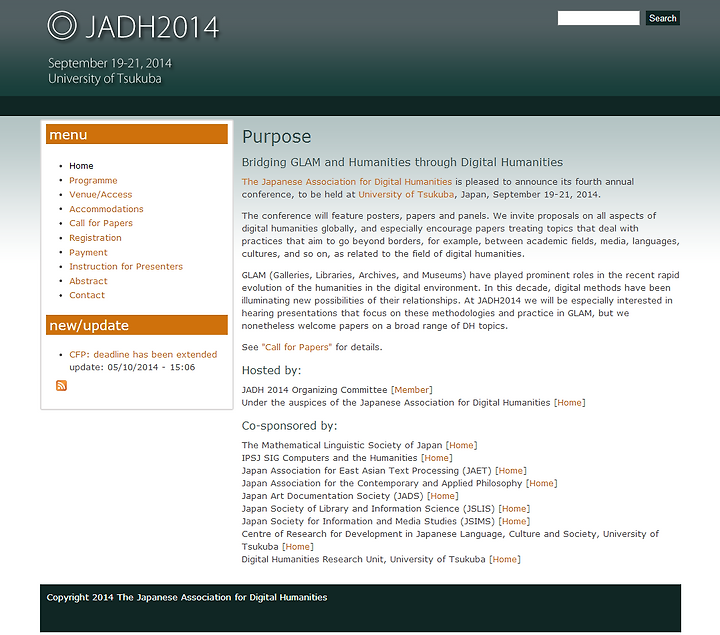Viewport: 720px width, 635px height.
Task: Open the University of Tsukuba link
Action: (x=406, y=195)
